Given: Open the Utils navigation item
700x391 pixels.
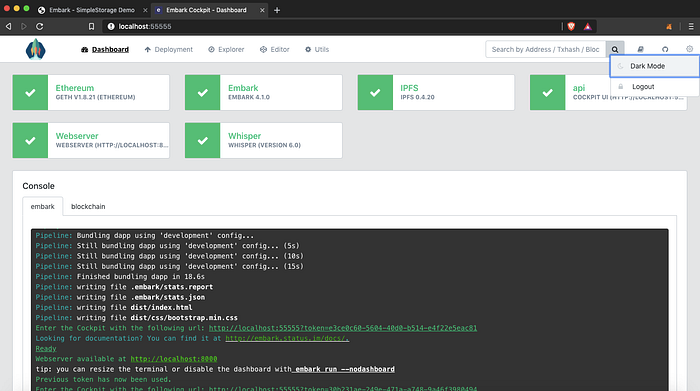Looking at the screenshot, I should pos(317,50).
